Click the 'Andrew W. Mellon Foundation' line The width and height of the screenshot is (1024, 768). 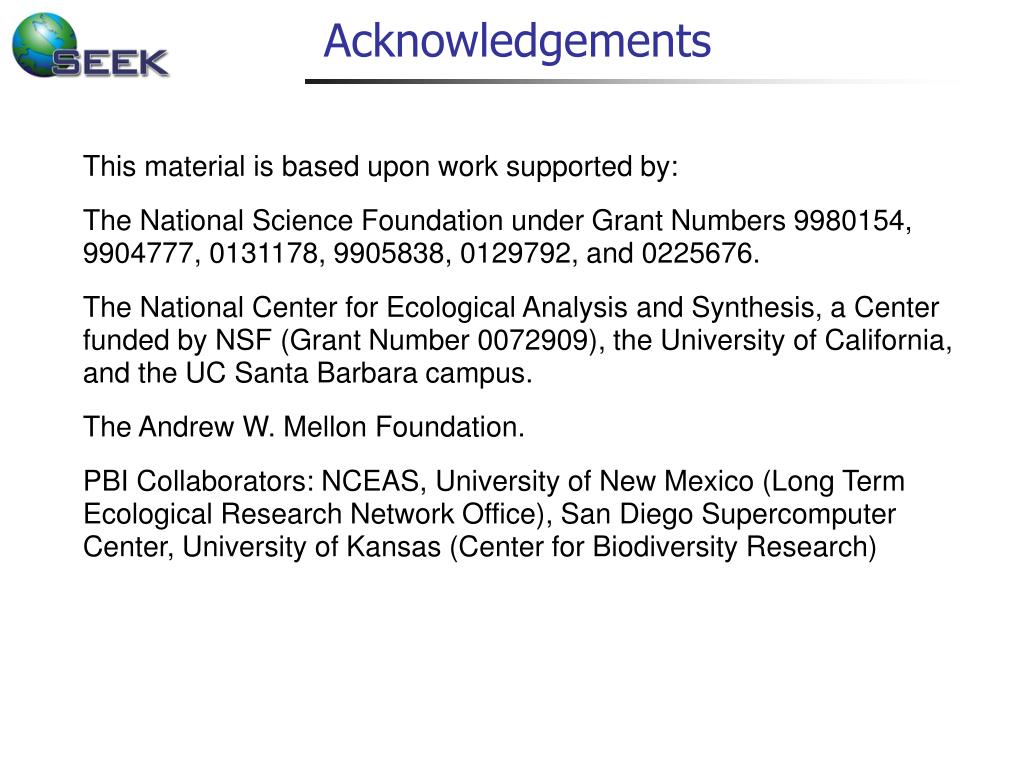[x=304, y=428]
